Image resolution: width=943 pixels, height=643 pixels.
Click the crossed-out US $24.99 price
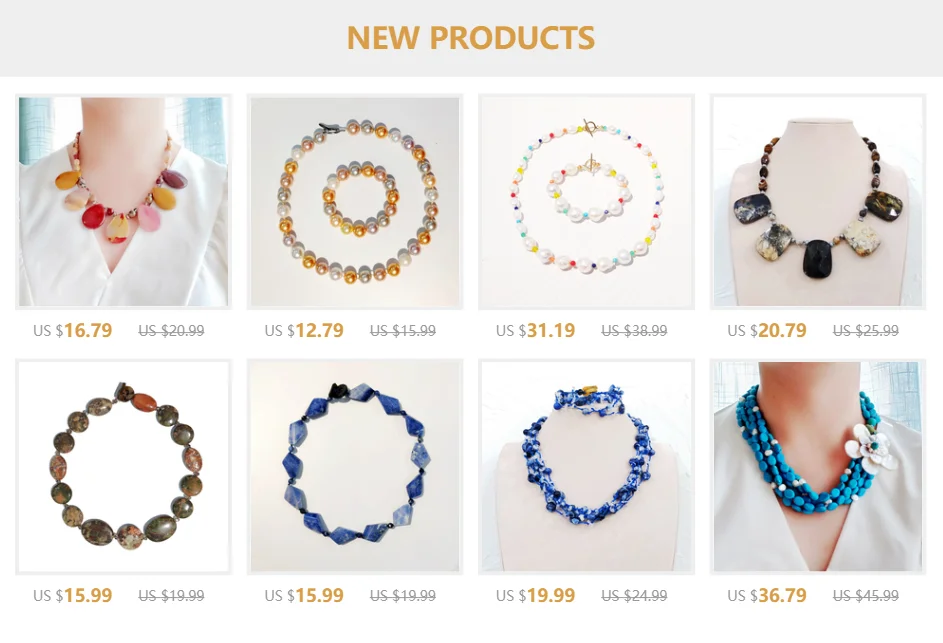(634, 596)
